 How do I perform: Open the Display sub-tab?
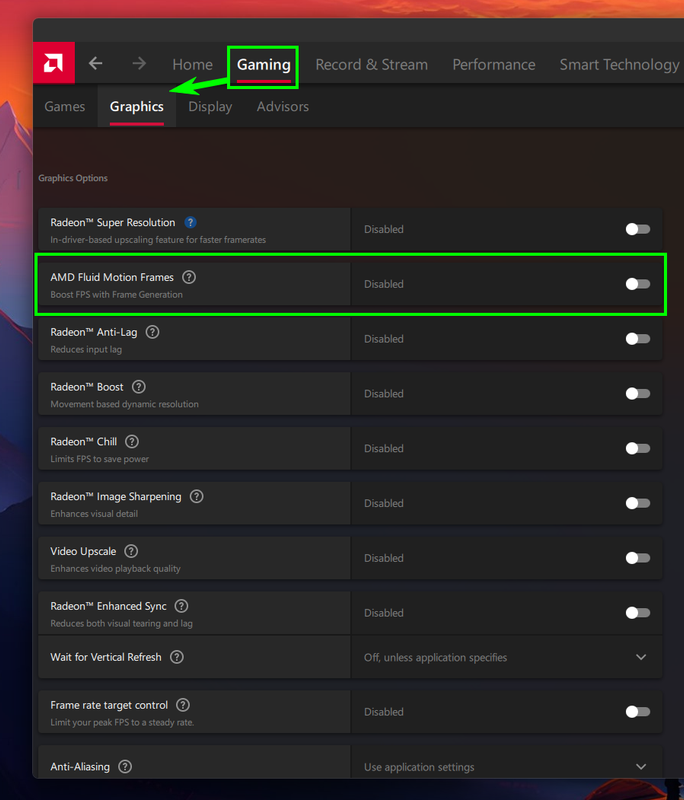[210, 107]
